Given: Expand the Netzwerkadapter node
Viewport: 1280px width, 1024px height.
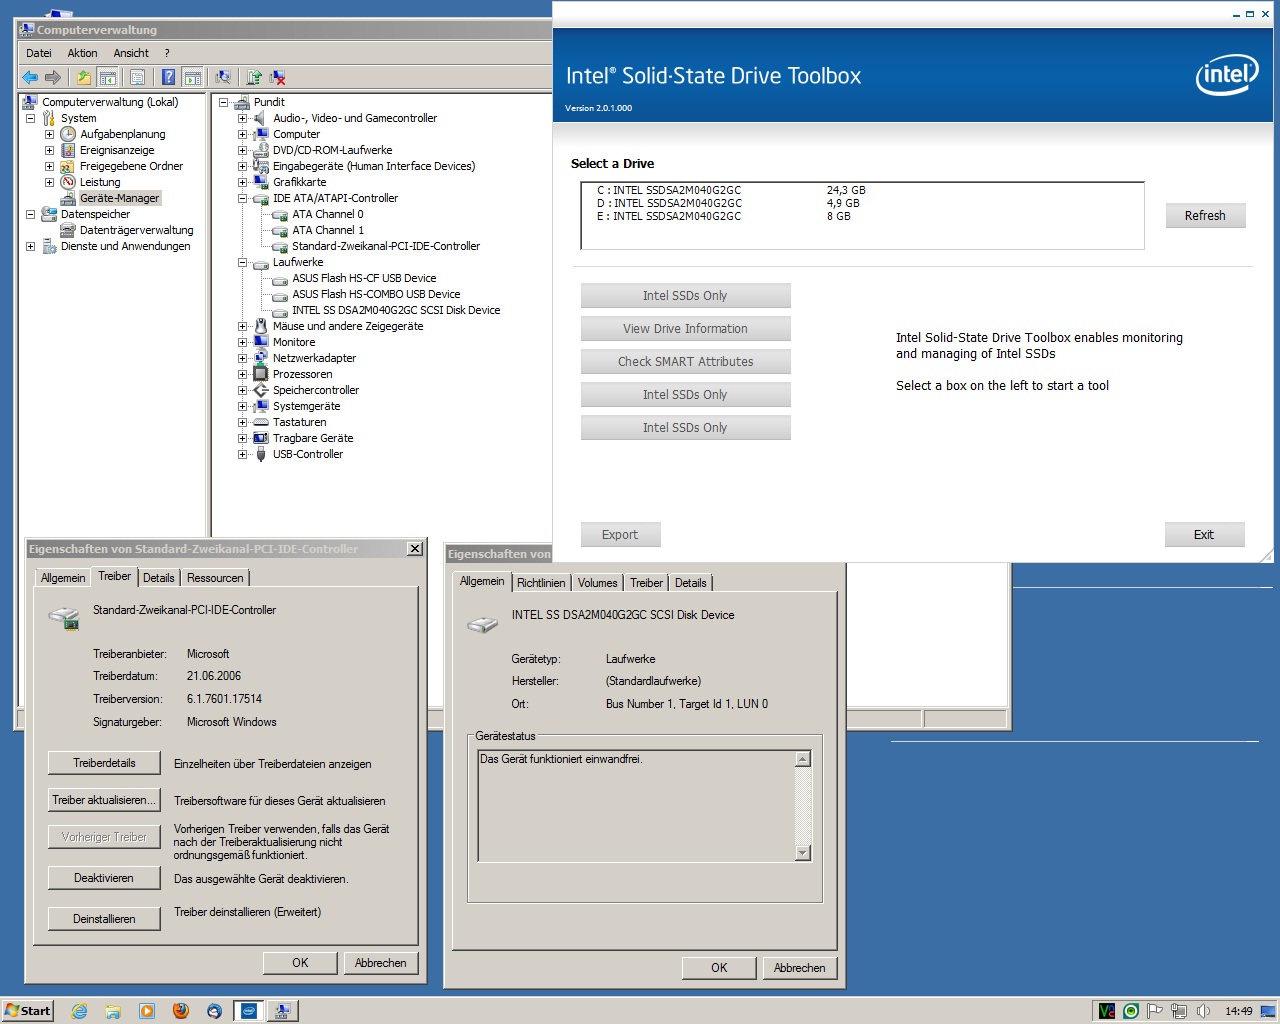Looking at the screenshot, I should click(x=242, y=358).
